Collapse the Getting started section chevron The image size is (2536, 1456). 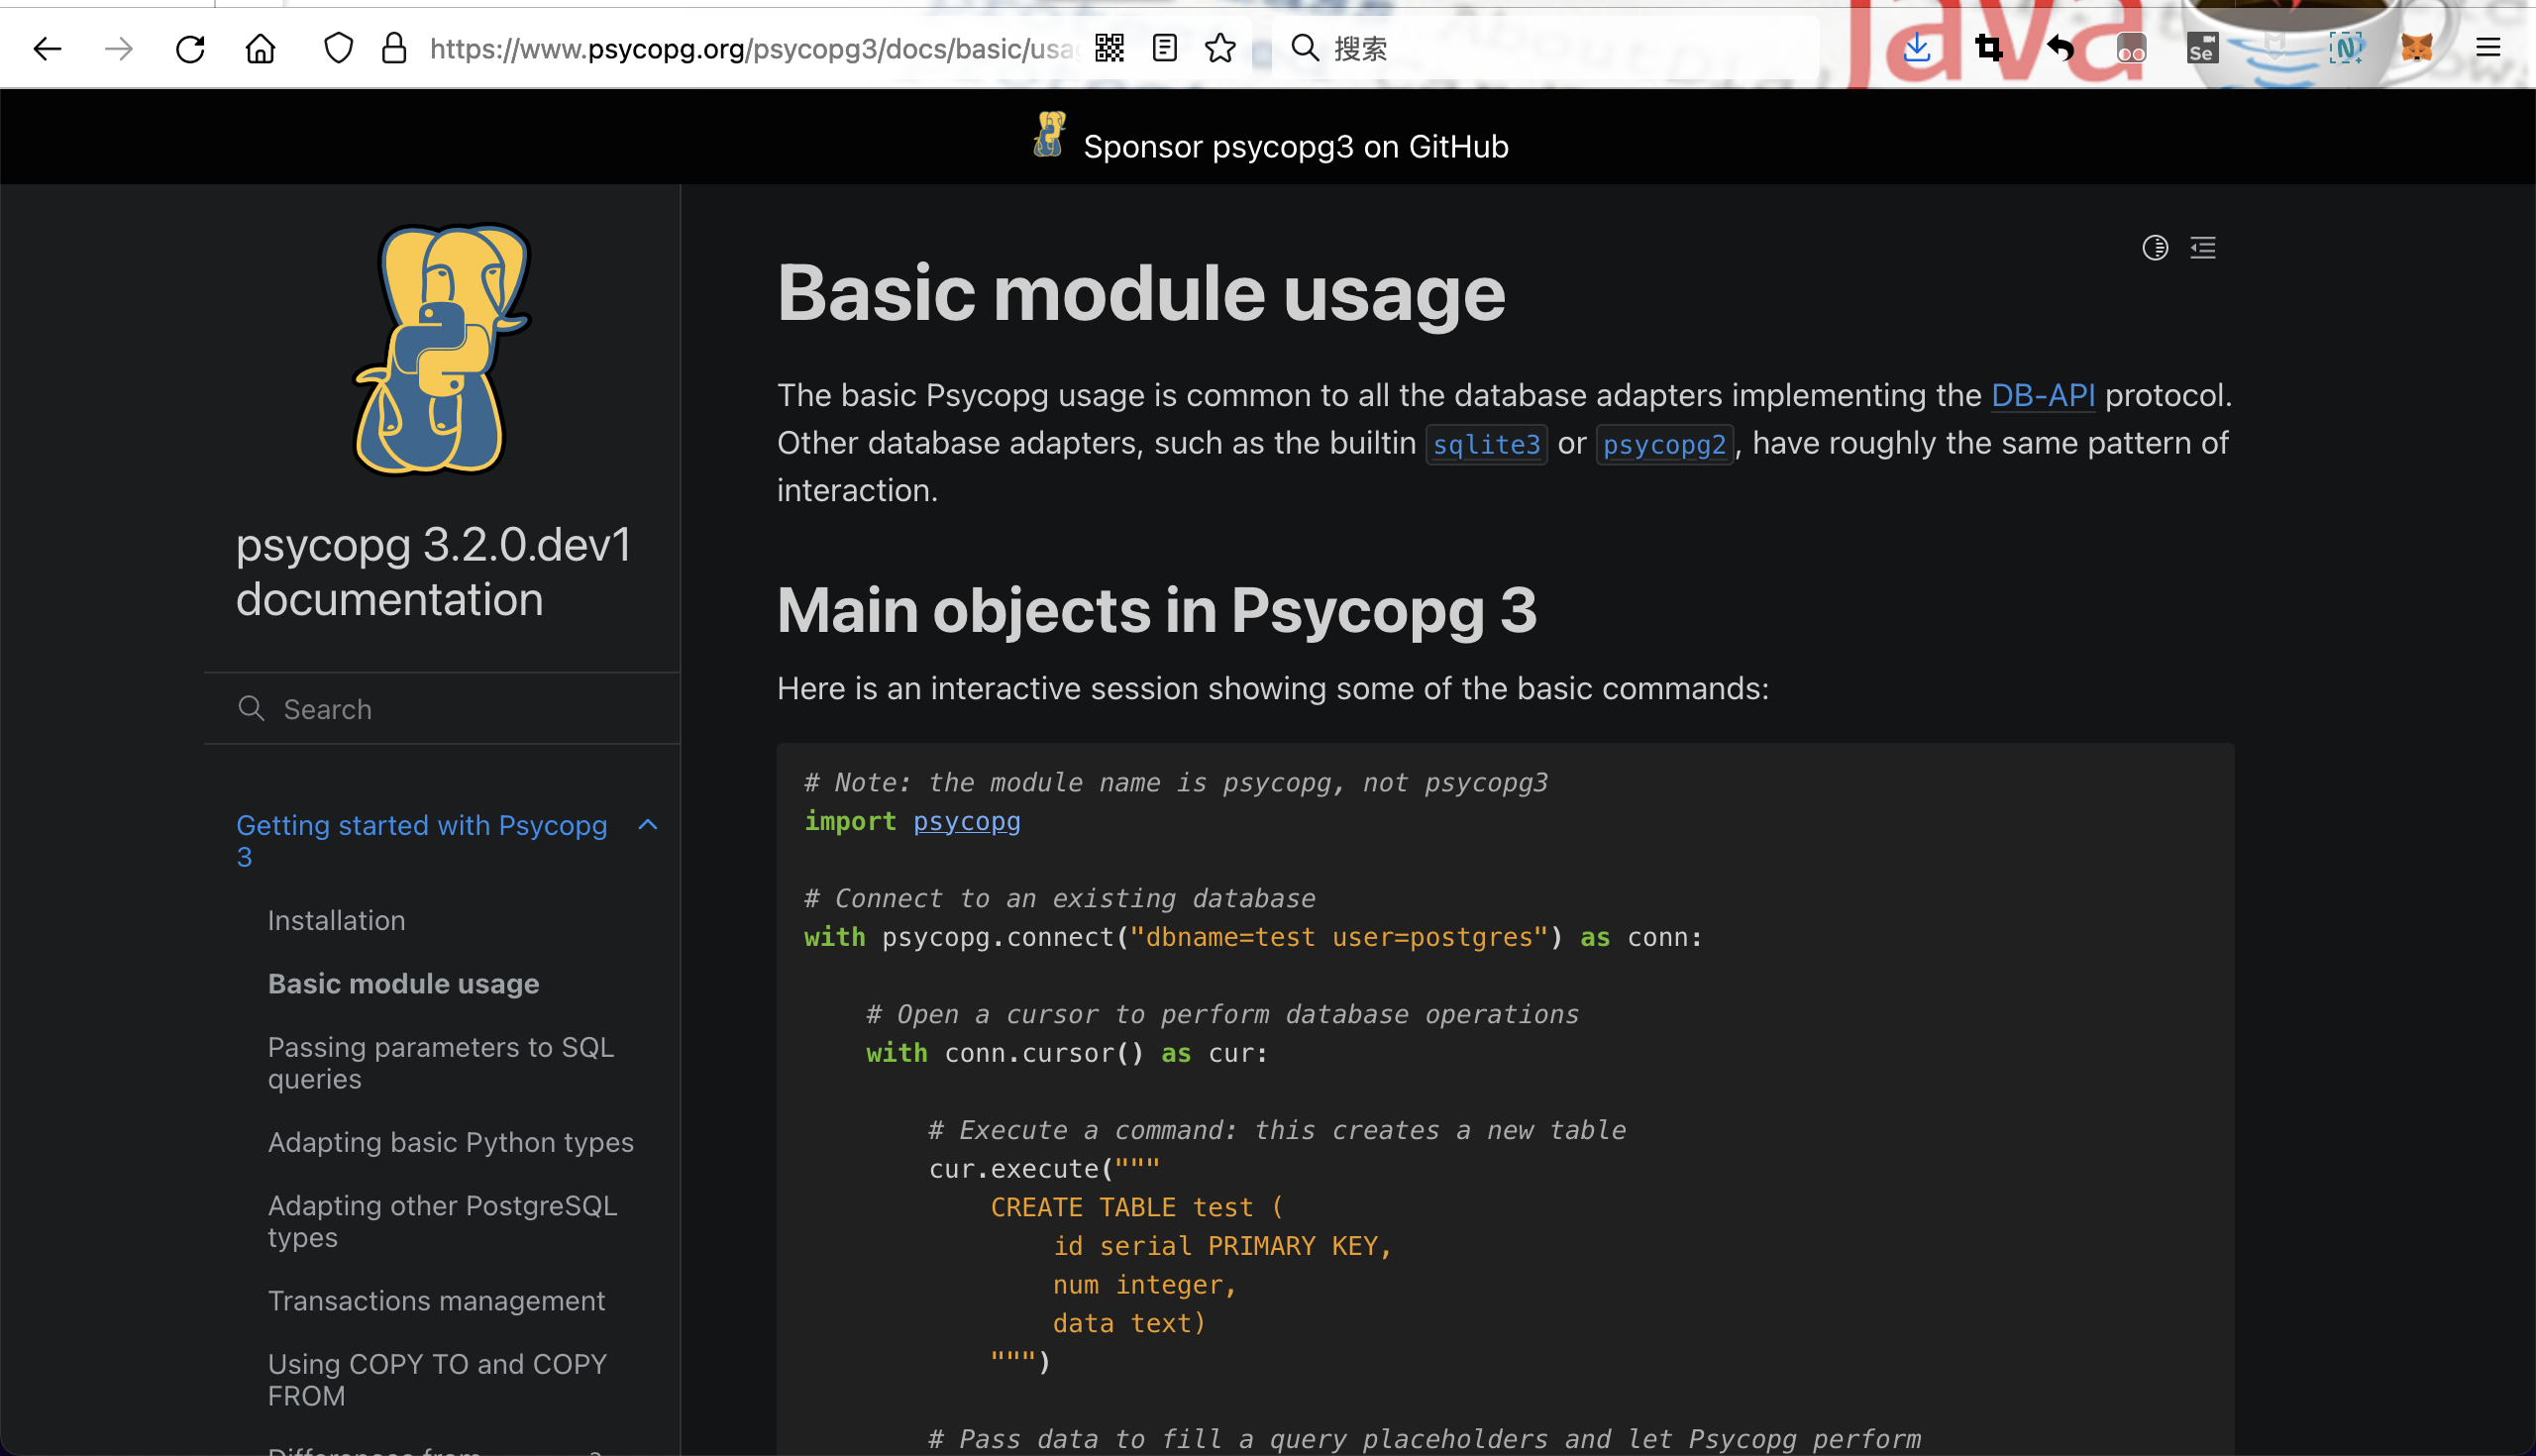[648, 825]
